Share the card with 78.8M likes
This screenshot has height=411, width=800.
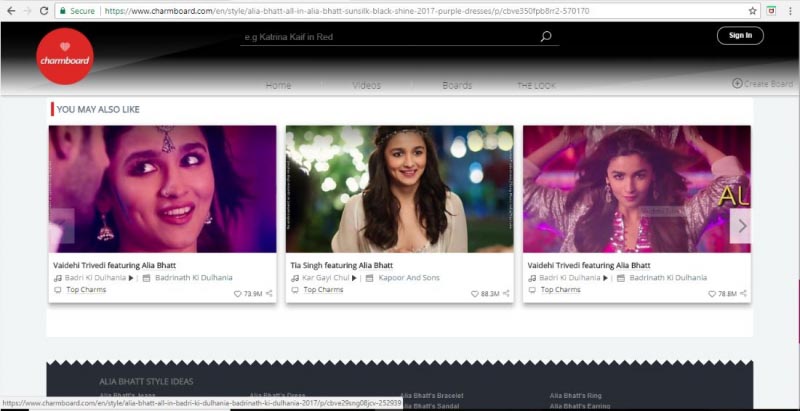[743, 294]
